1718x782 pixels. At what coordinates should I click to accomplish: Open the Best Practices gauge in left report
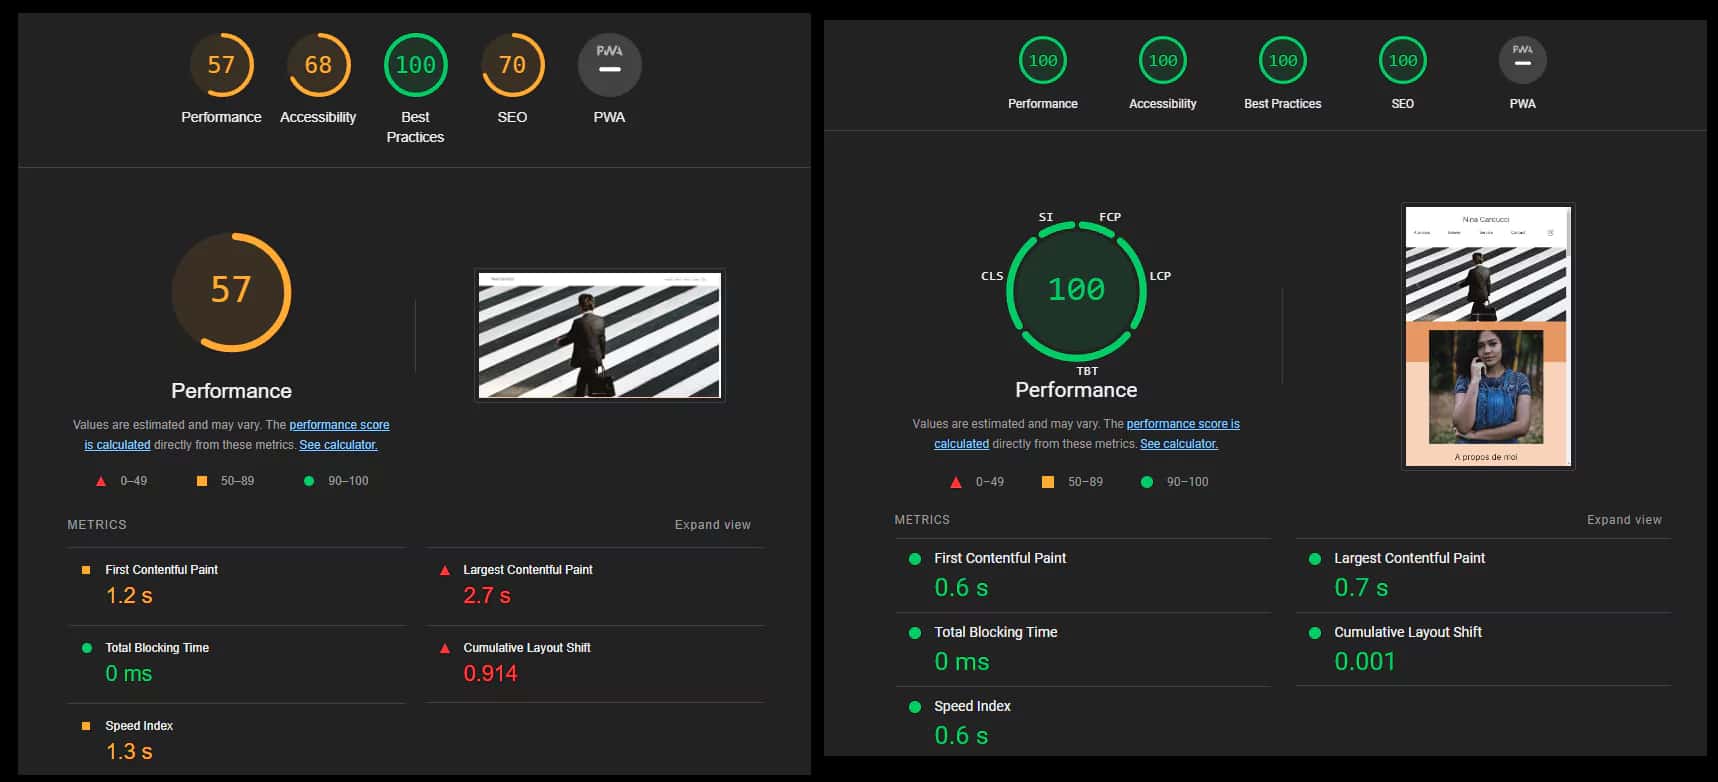(x=415, y=65)
